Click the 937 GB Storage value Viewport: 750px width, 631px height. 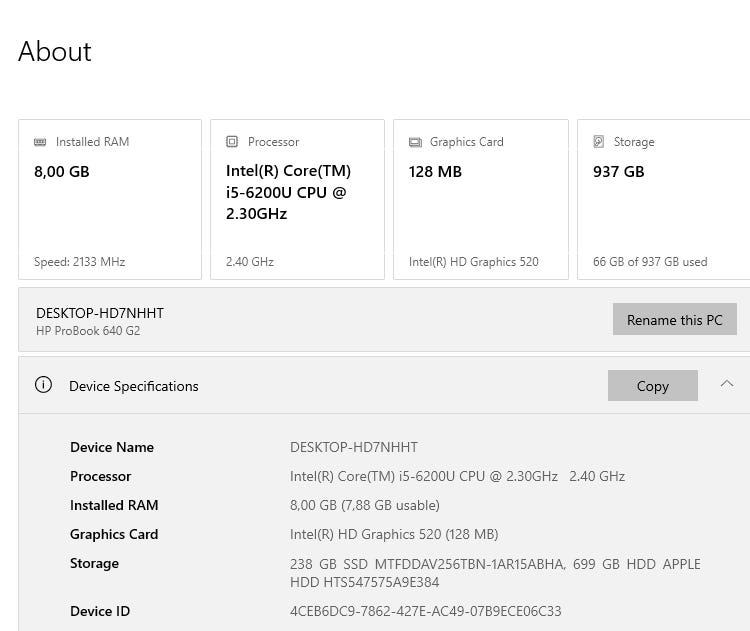point(618,171)
